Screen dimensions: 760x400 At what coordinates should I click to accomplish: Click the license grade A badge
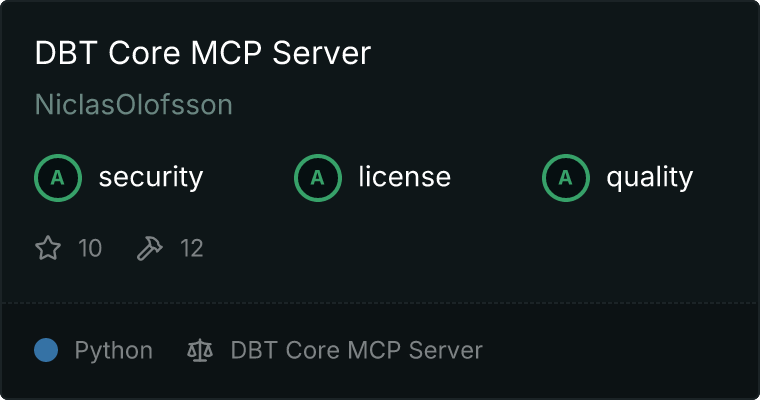click(317, 177)
